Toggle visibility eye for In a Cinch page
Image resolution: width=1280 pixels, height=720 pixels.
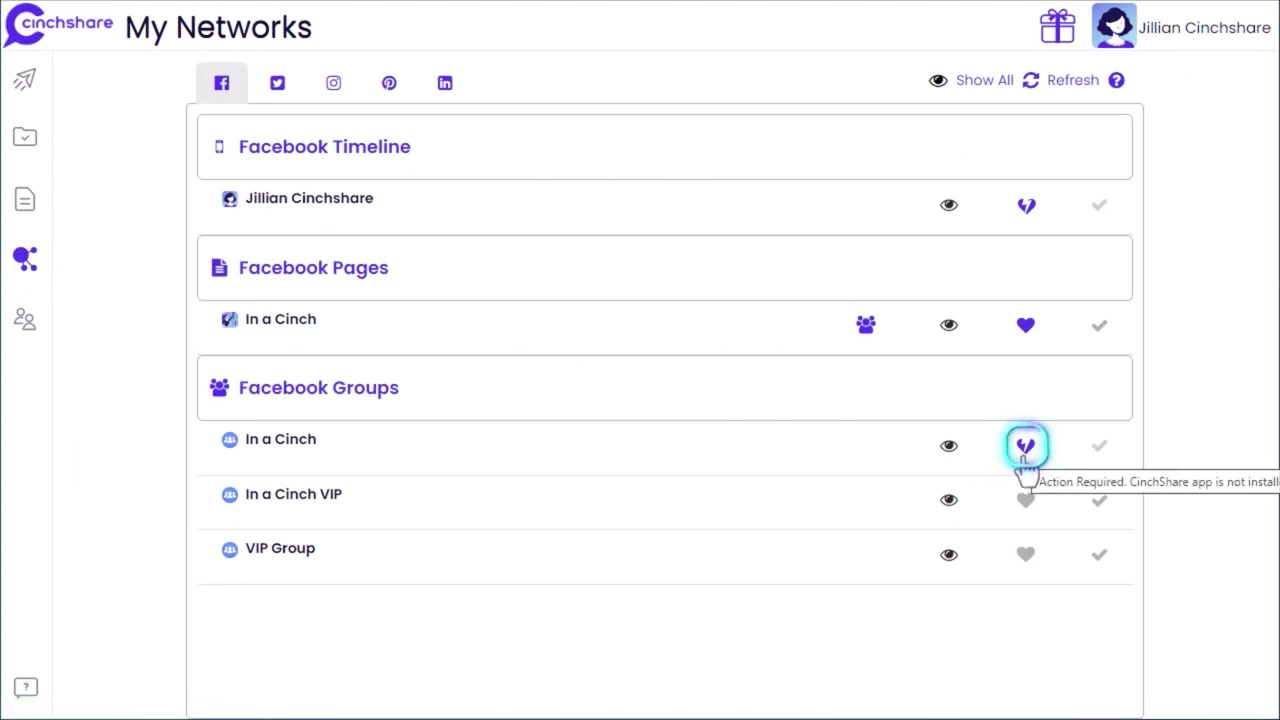pyautogui.click(x=949, y=325)
